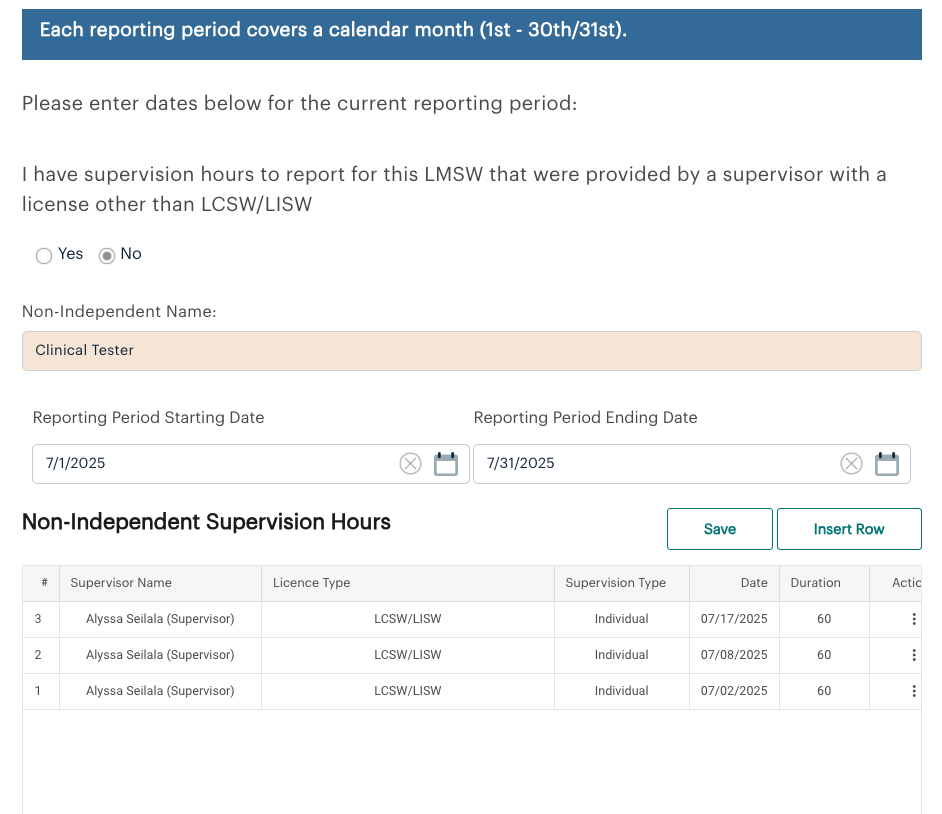The image size is (942, 814).
Task: Sort by the Date column header
Action: click(x=734, y=583)
